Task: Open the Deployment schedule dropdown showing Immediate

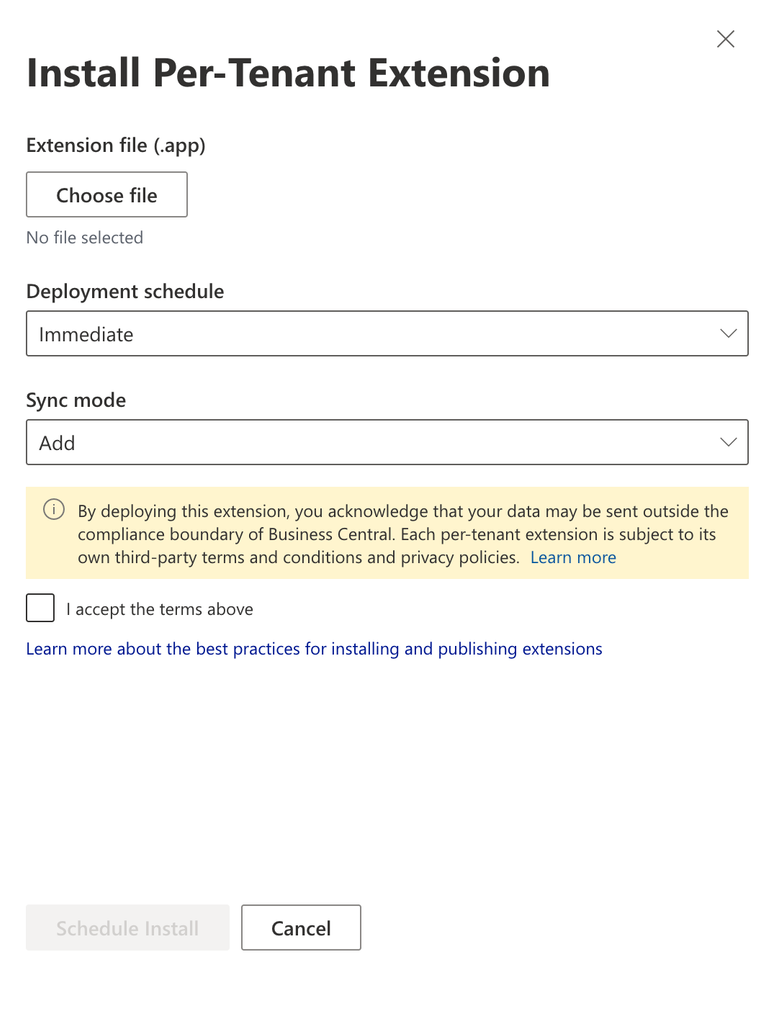Action: pyautogui.click(x=387, y=334)
